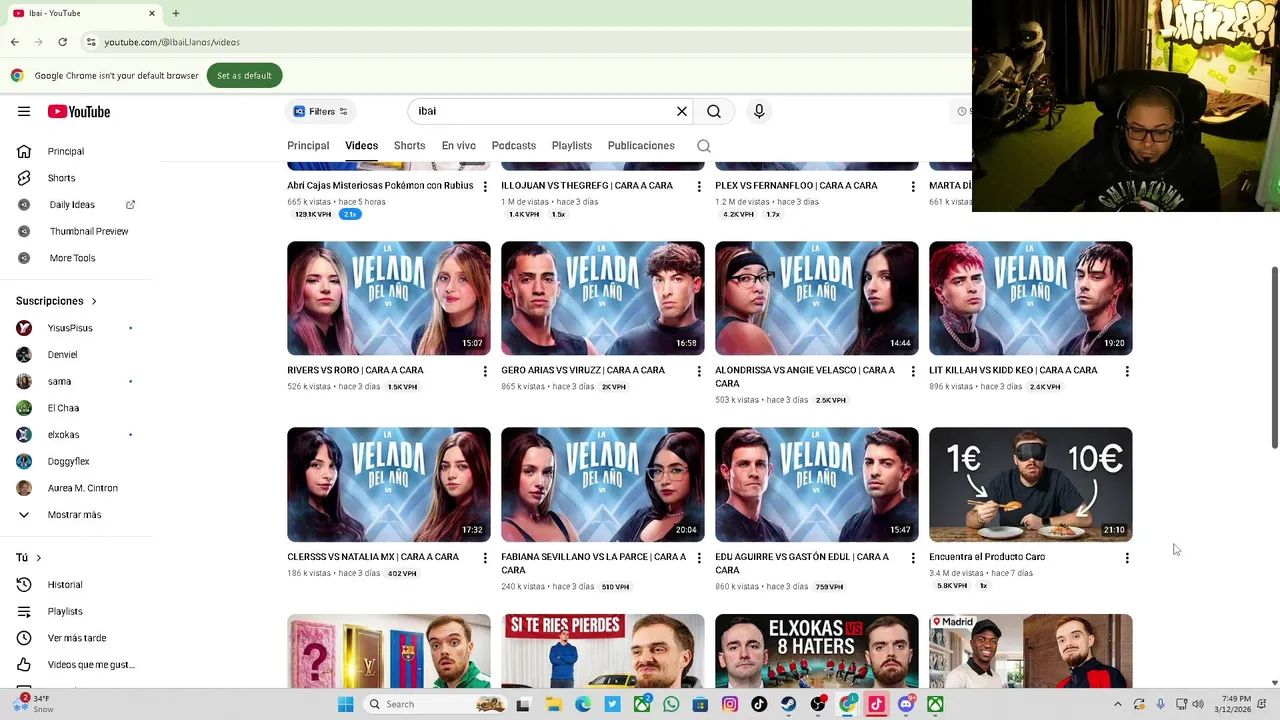Open options menu for LIT KILLAH VS KIDD KEO
1280x720 pixels.
click(x=1127, y=371)
